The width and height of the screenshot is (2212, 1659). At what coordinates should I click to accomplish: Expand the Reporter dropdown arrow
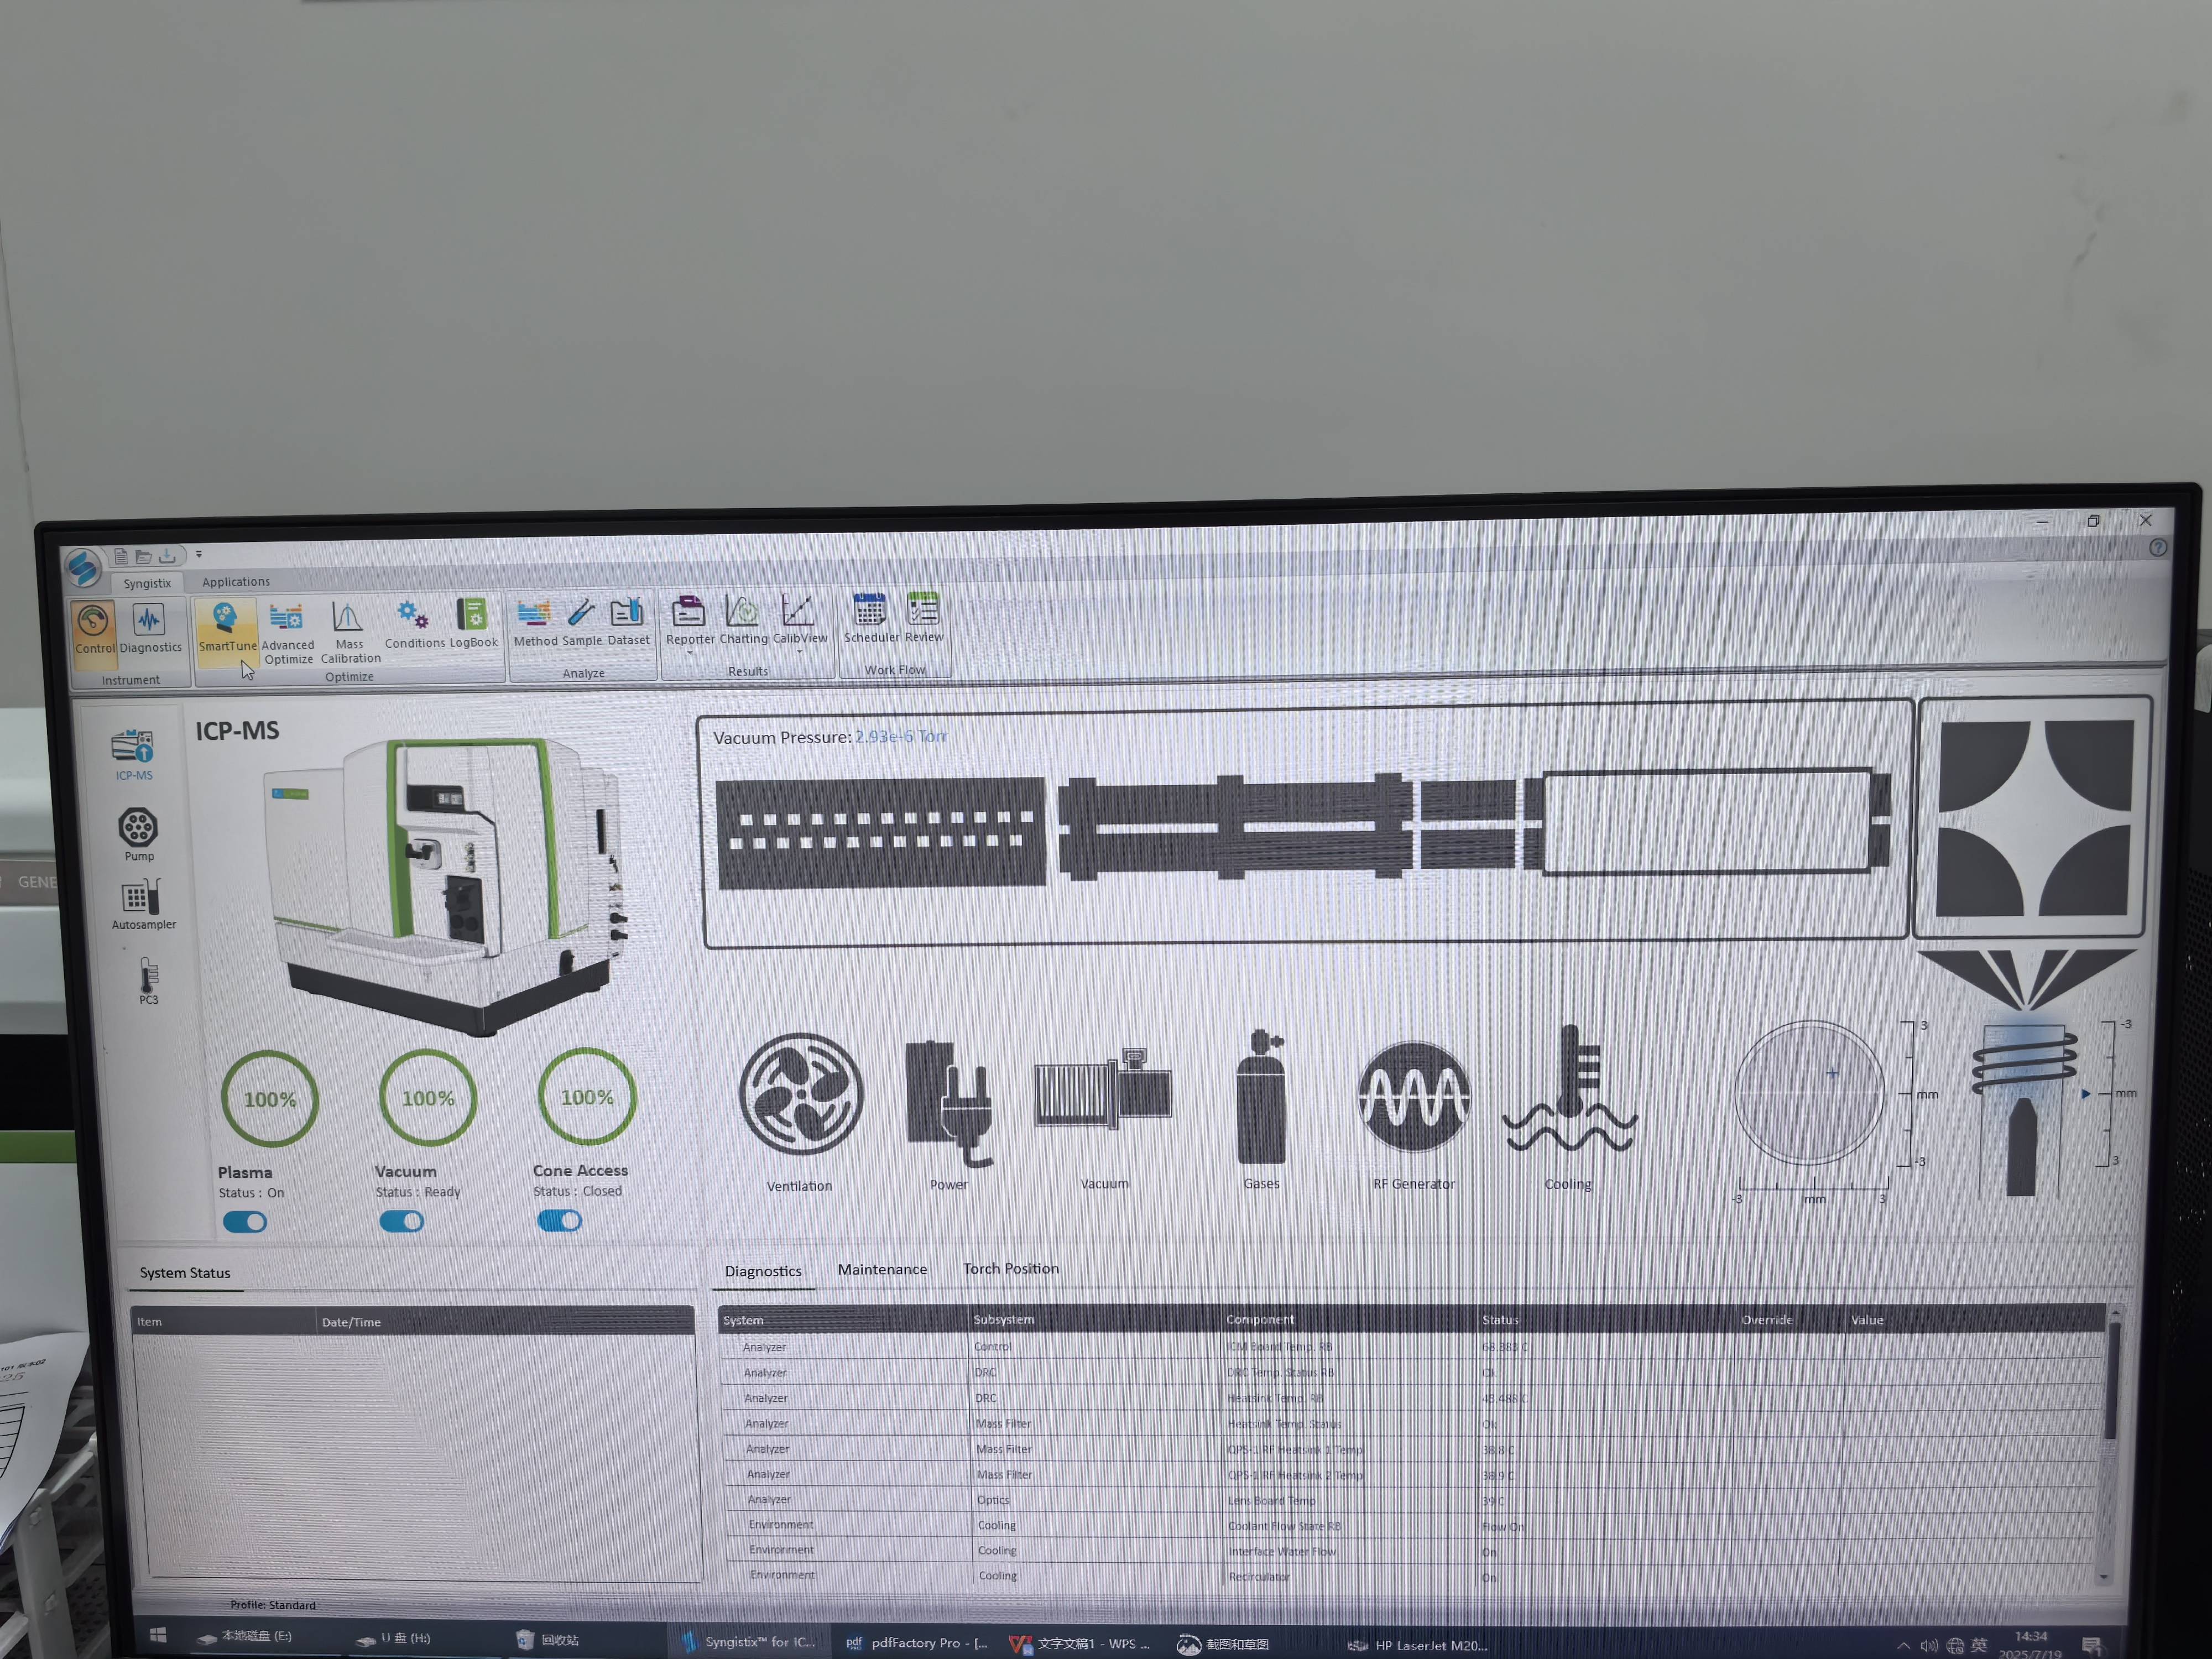(690, 653)
